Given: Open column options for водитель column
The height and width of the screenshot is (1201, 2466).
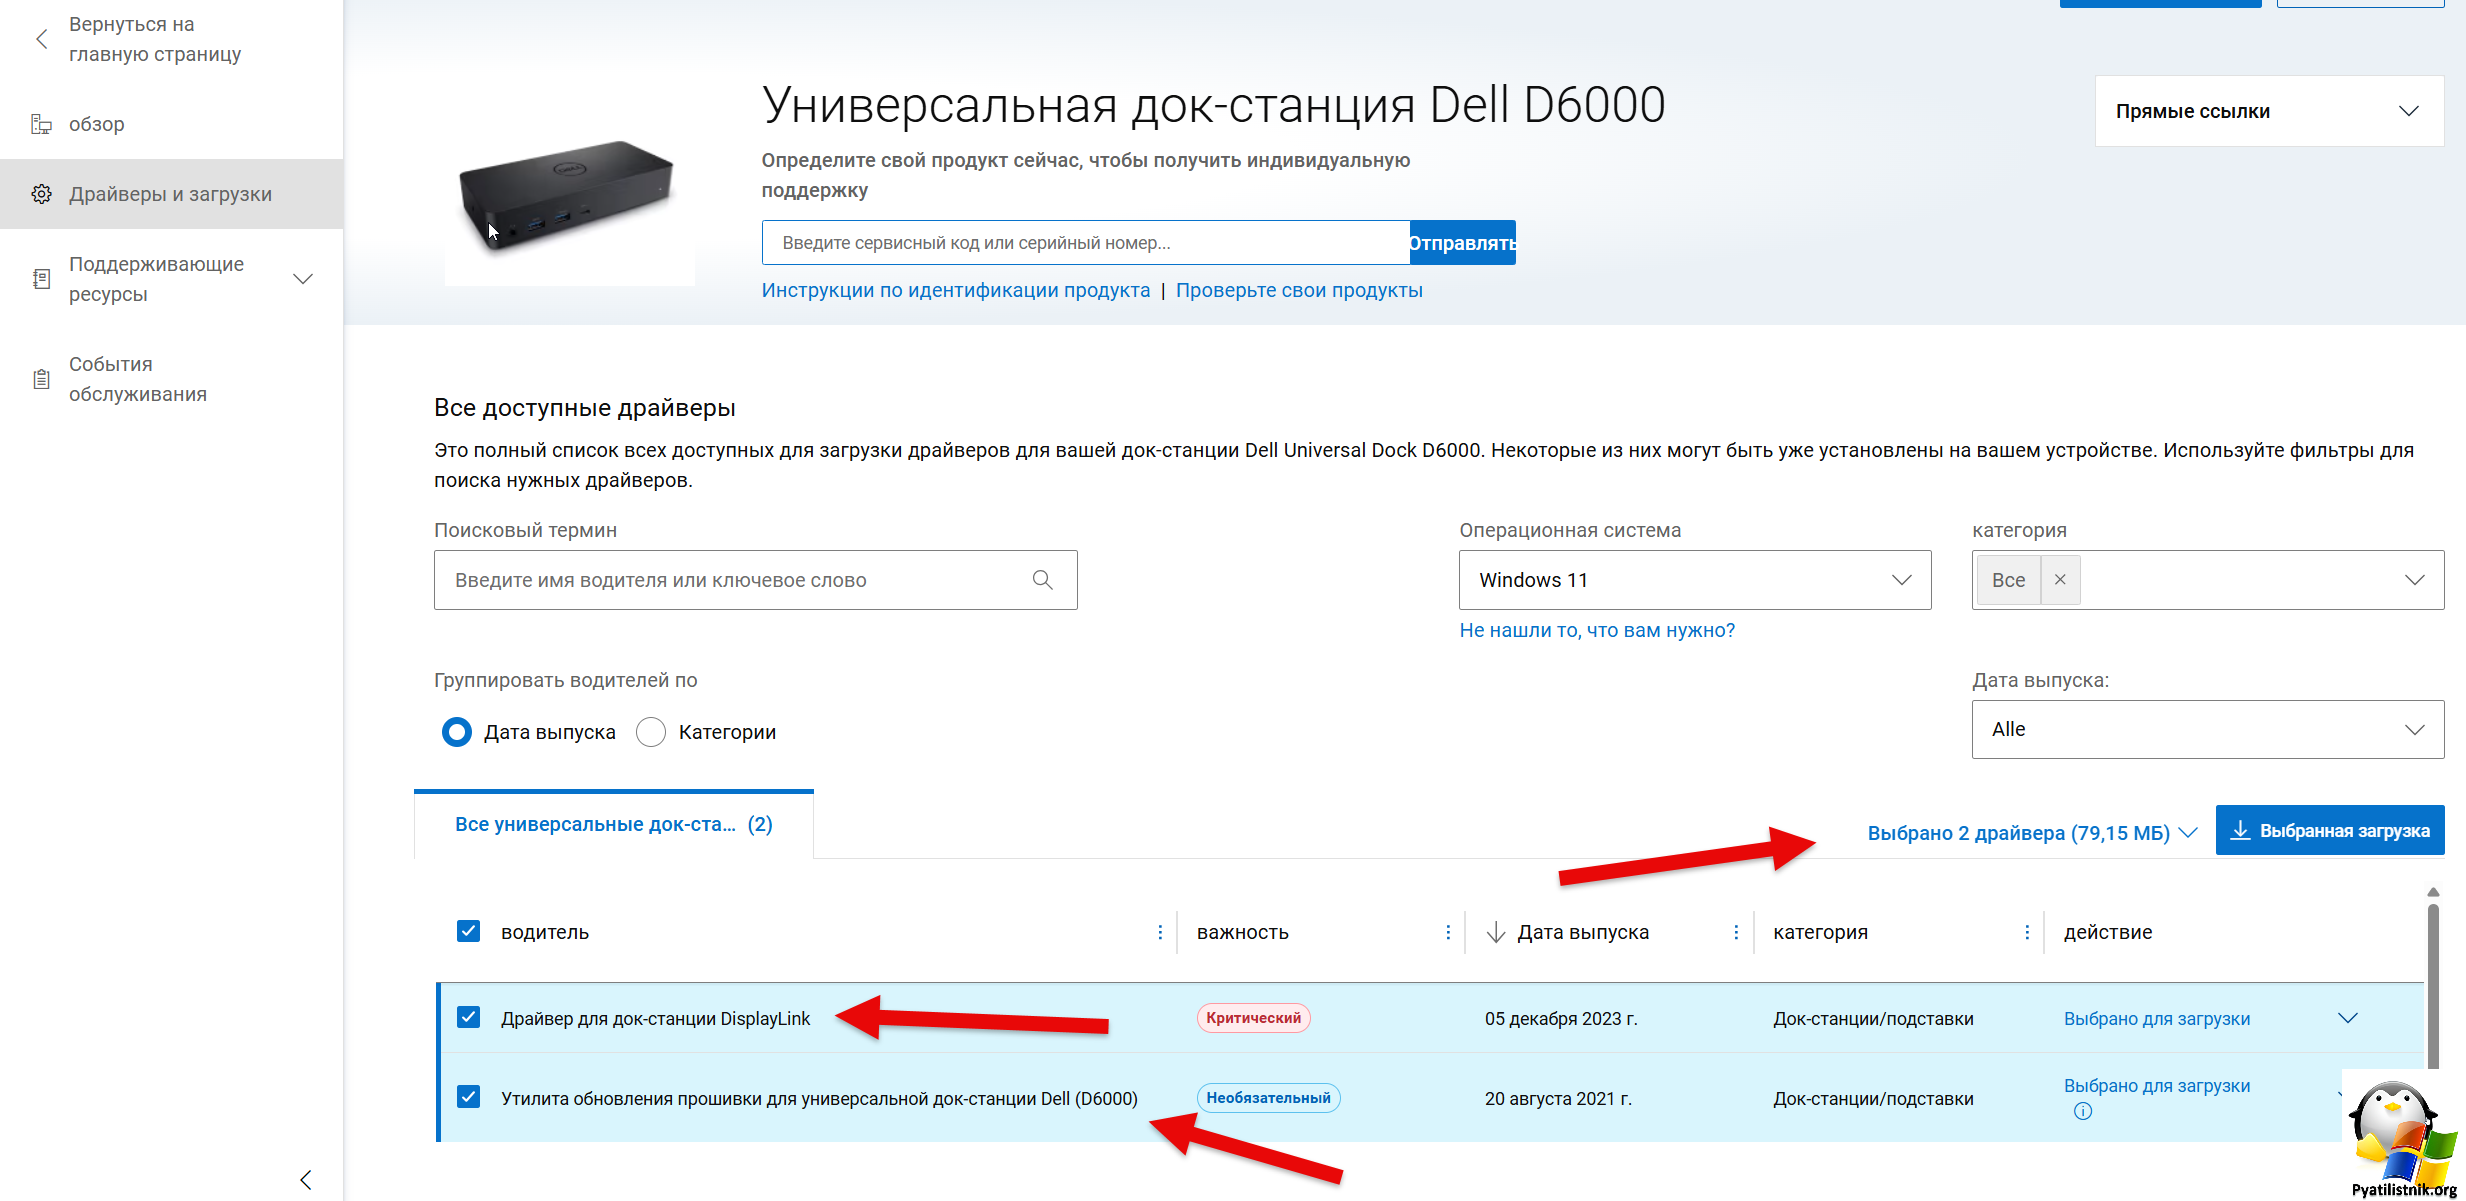Looking at the screenshot, I should pyautogui.click(x=1160, y=932).
